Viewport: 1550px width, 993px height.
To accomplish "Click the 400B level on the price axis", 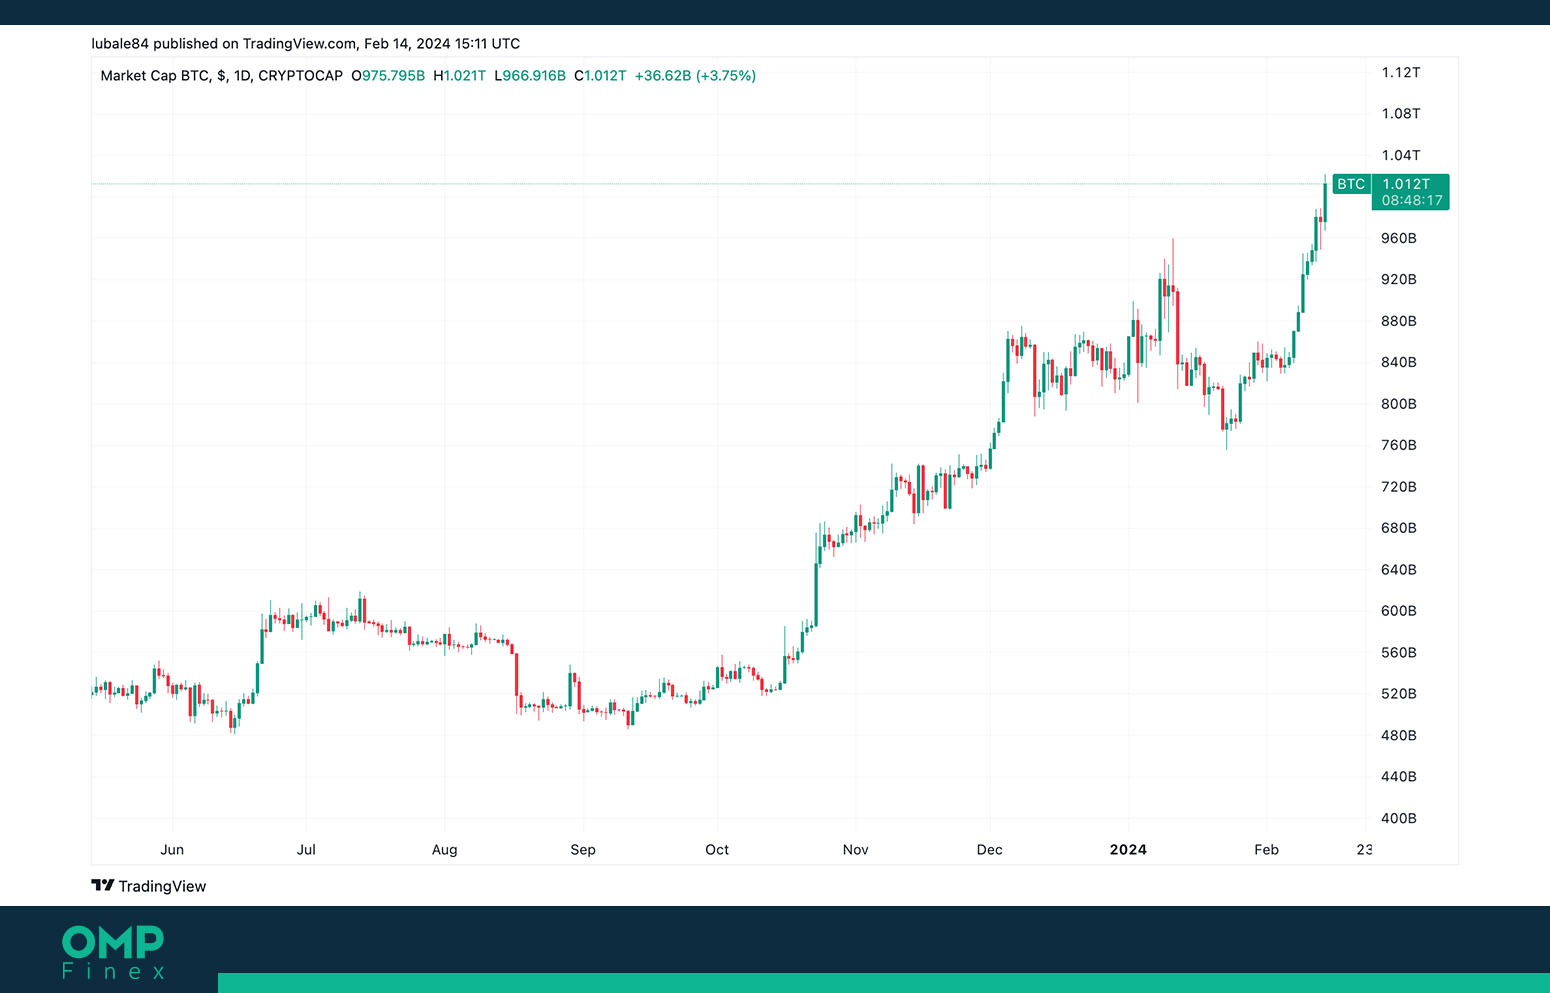I will 1399,818.
